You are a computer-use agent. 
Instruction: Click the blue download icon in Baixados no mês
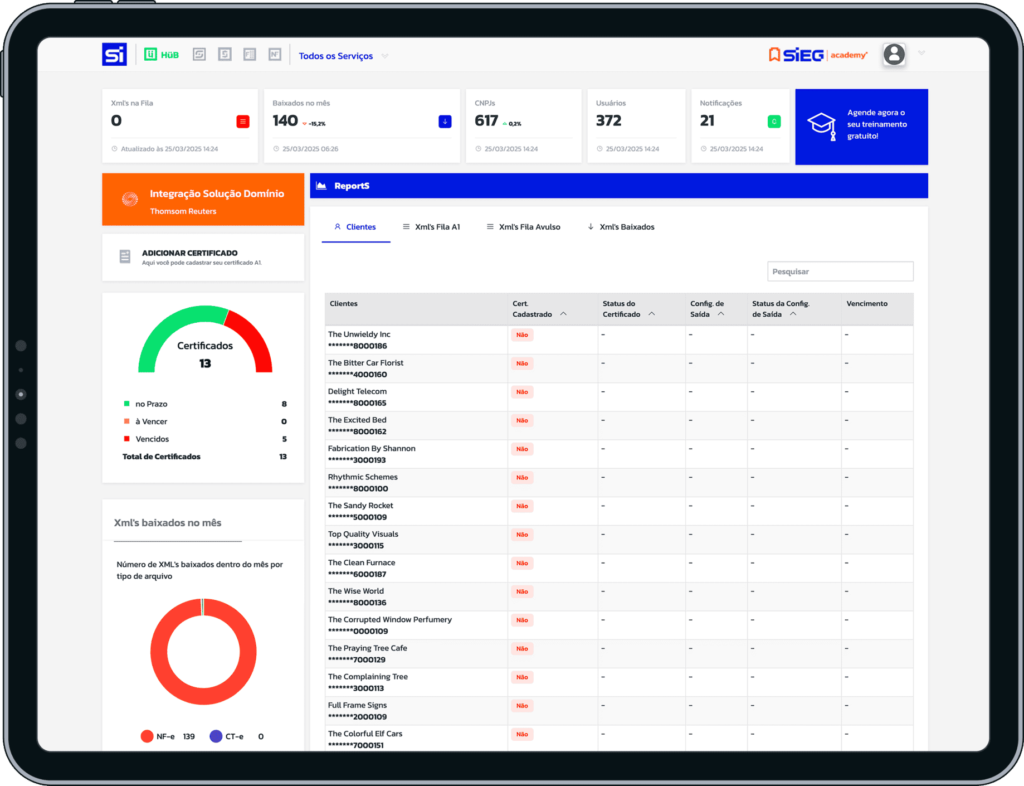pyautogui.click(x=445, y=121)
